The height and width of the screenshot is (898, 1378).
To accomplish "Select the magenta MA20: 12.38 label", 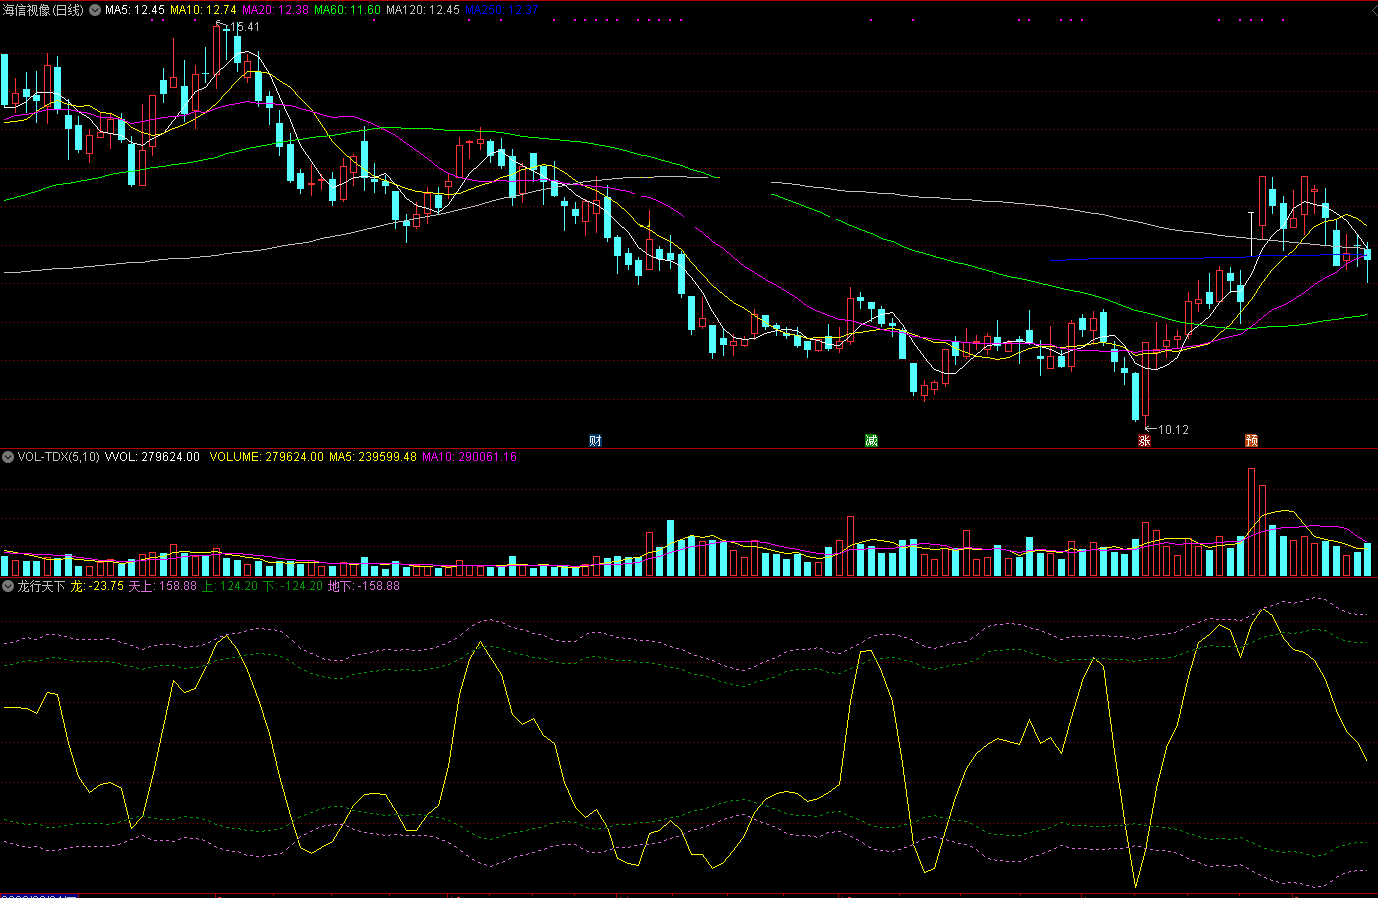I will [x=275, y=10].
